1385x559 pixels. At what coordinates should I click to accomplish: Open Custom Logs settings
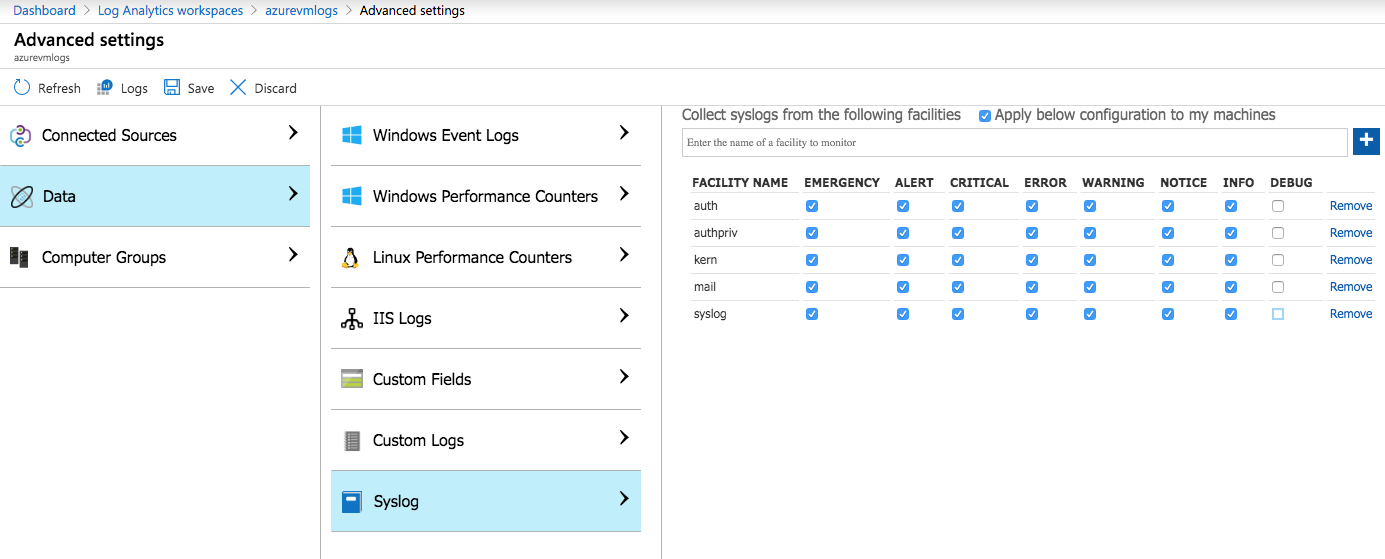[486, 440]
